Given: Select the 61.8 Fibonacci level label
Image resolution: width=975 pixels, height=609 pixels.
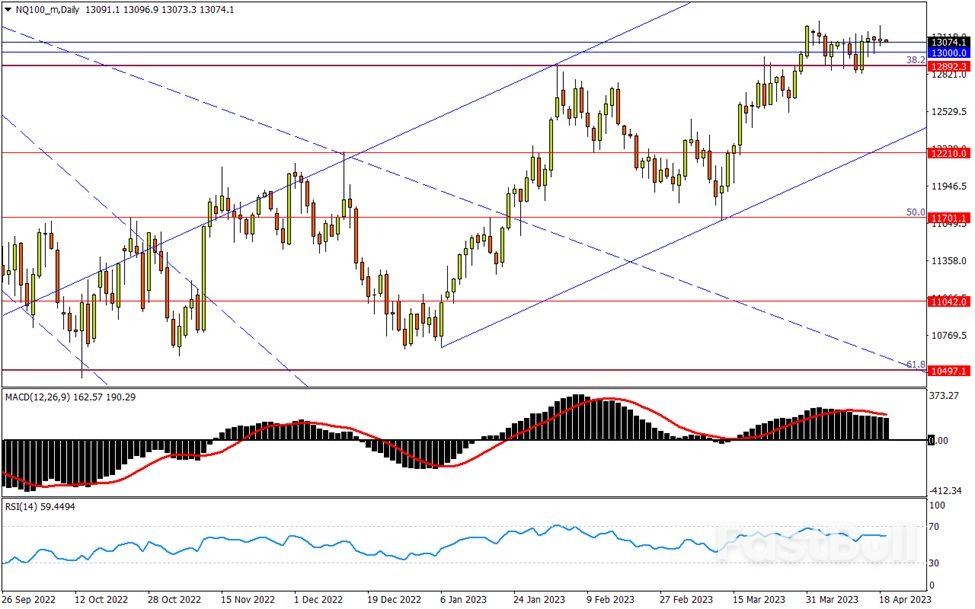Looking at the screenshot, I should (914, 365).
